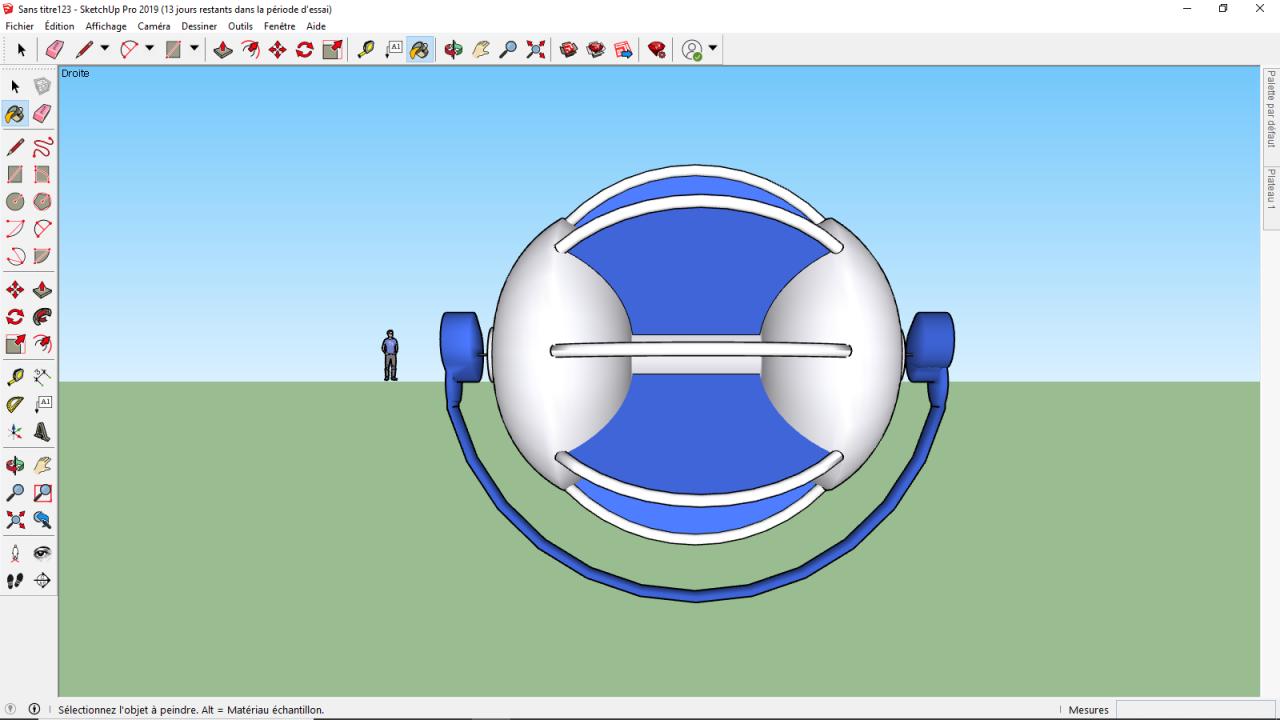
Task: Open the Extension Manager ruby icon
Action: coord(657,49)
